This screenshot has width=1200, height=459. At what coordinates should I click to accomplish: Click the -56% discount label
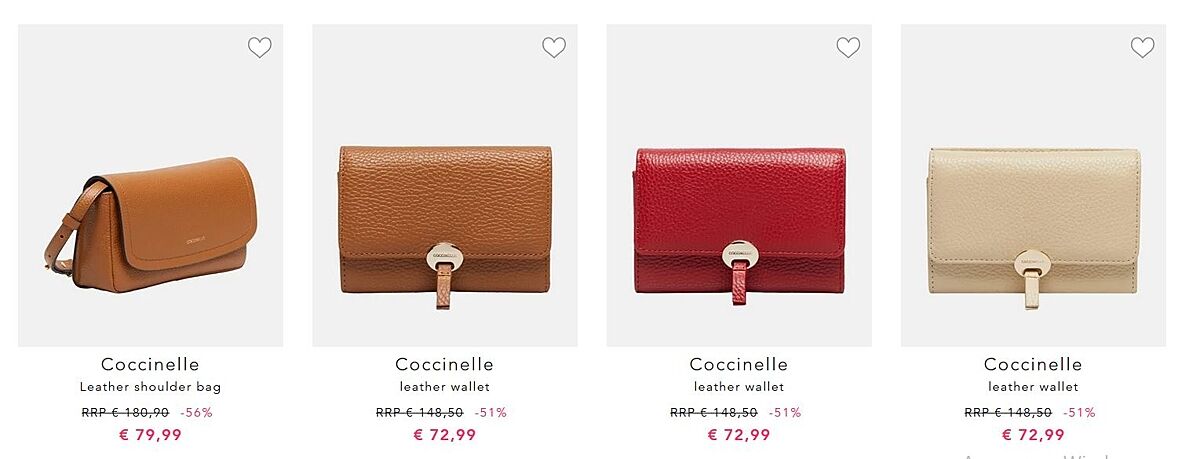click(196, 412)
